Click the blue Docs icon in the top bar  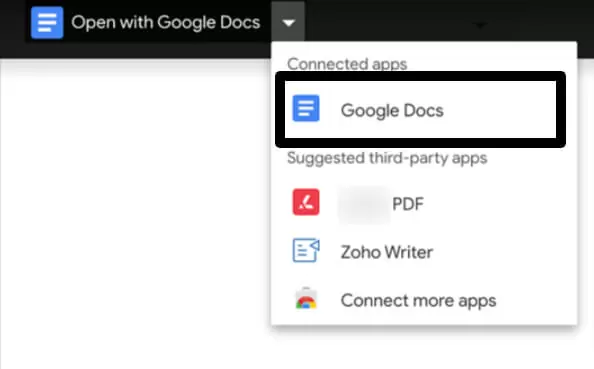(x=47, y=22)
